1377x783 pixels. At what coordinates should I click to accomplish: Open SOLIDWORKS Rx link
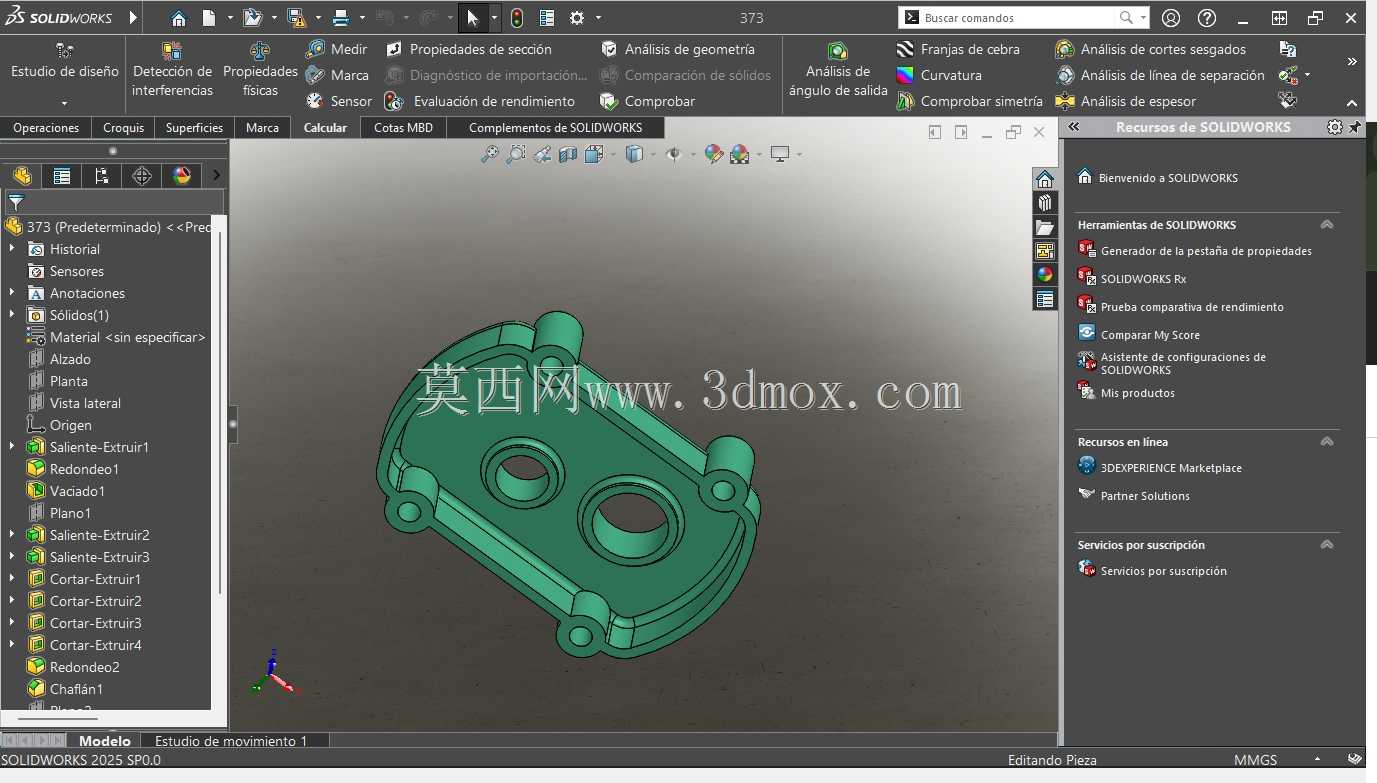click(1143, 279)
